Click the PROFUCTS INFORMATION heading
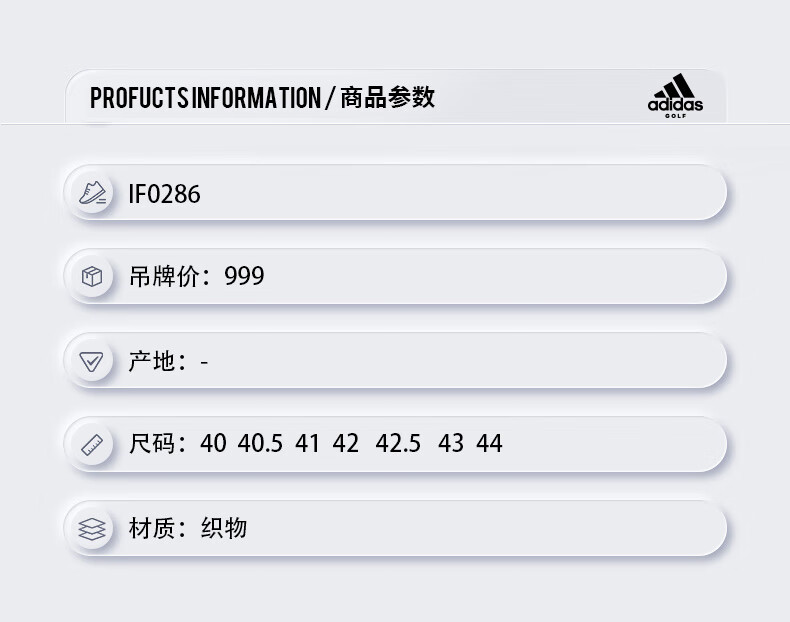The height and width of the screenshot is (622, 790). (x=205, y=98)
